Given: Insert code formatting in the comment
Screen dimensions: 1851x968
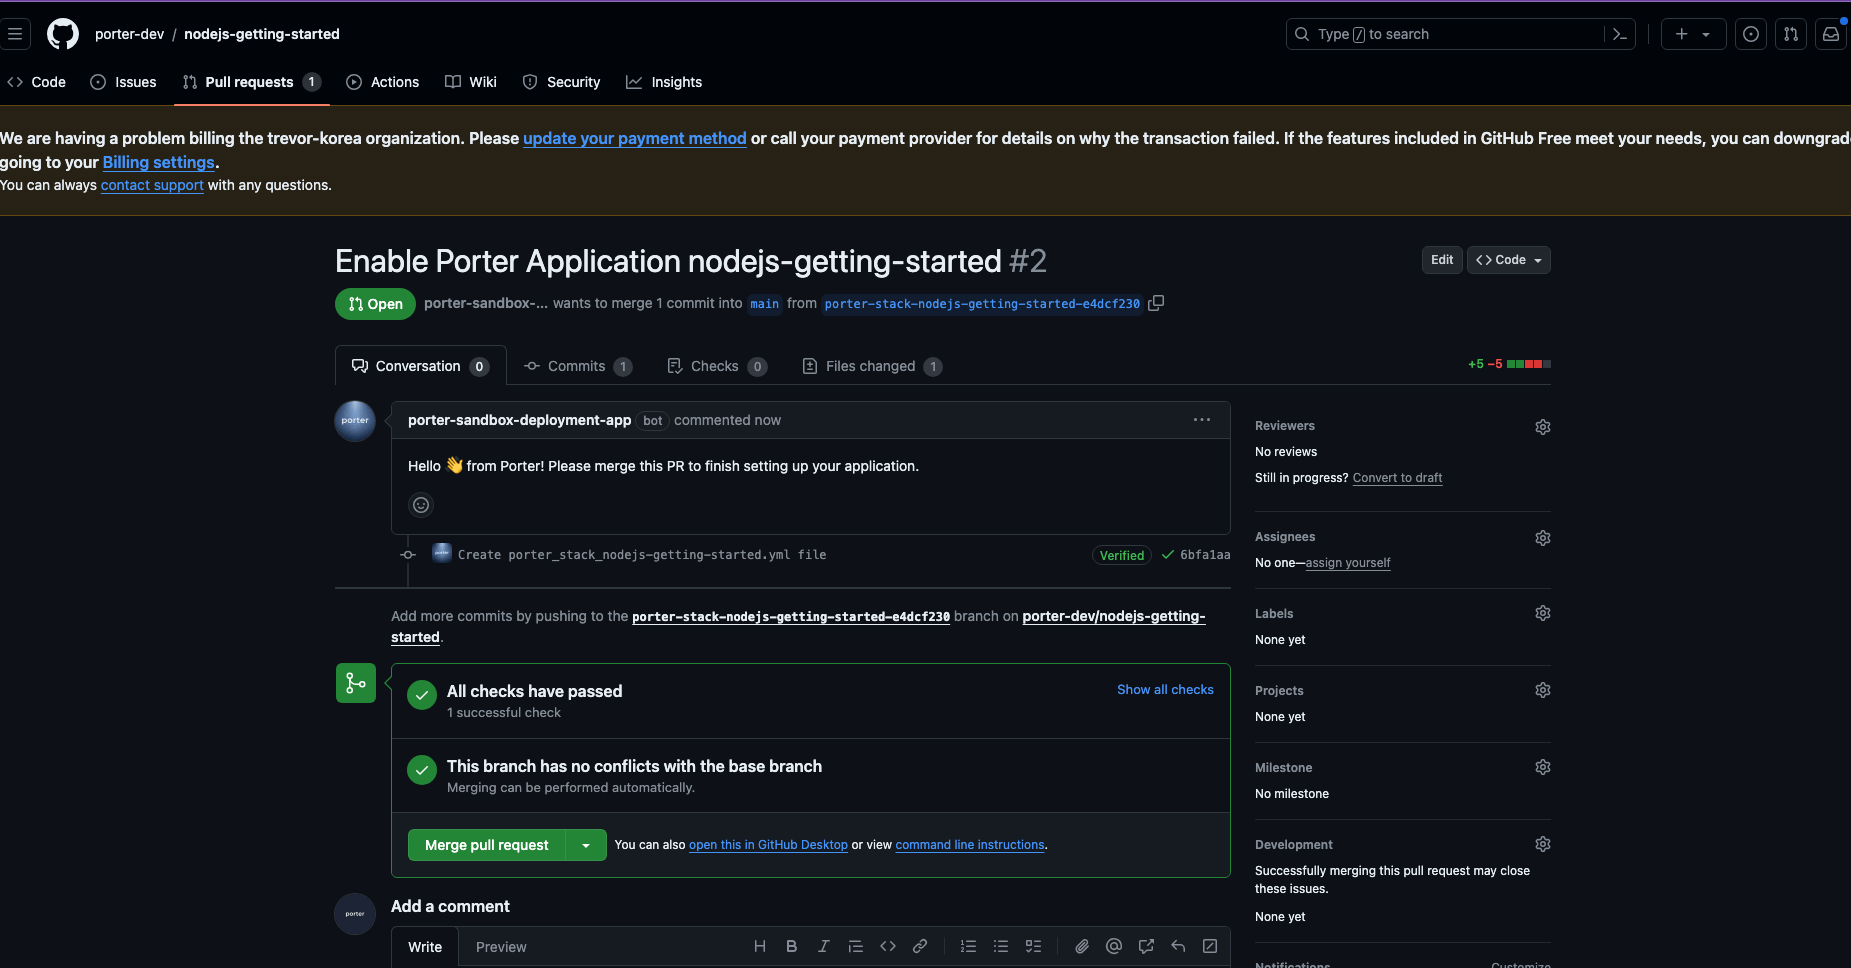Looking at the screenshot, I should point(888,946).
